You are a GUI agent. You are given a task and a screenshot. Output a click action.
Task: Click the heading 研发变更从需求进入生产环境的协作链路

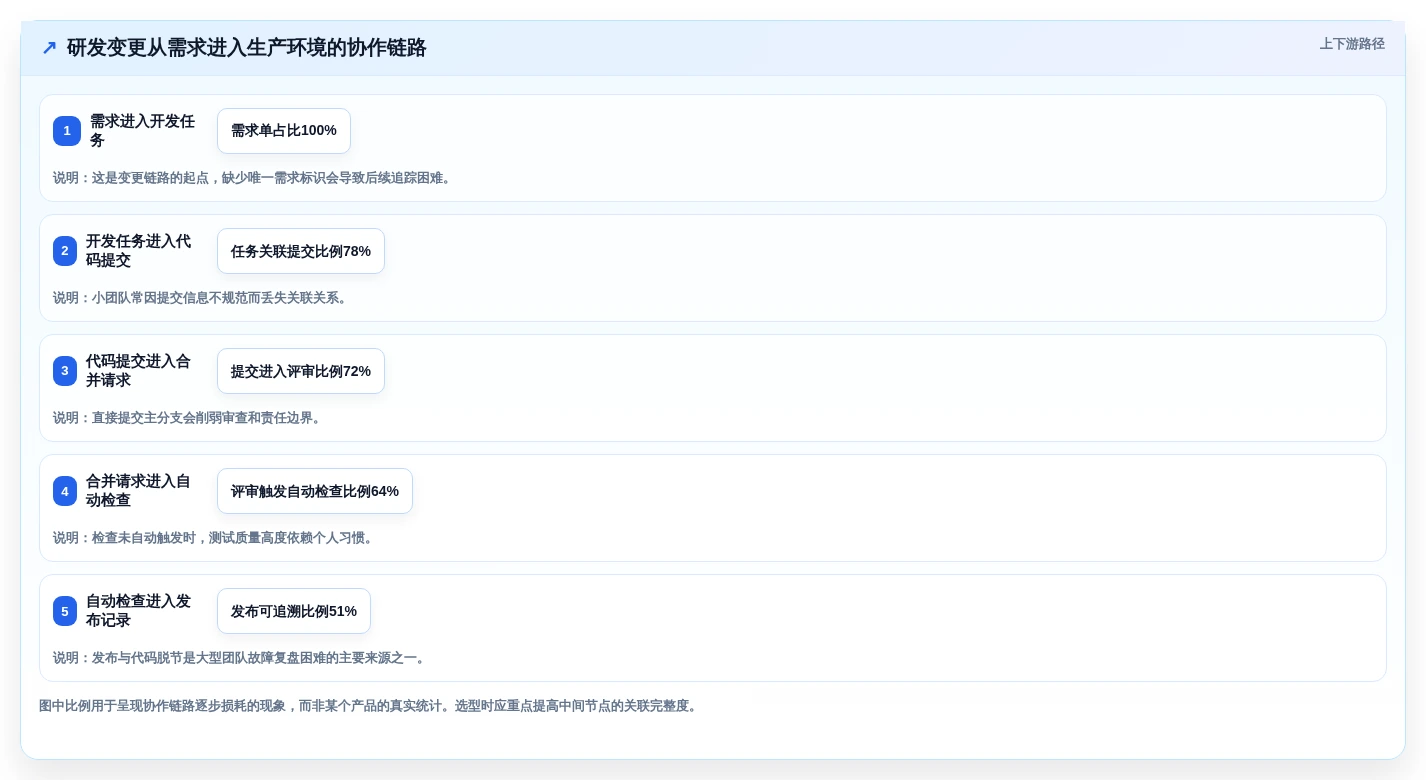point(246,48)
